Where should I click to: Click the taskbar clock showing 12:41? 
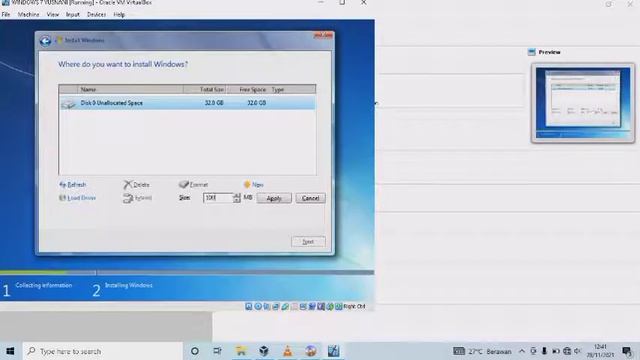[x=600, y=351]
